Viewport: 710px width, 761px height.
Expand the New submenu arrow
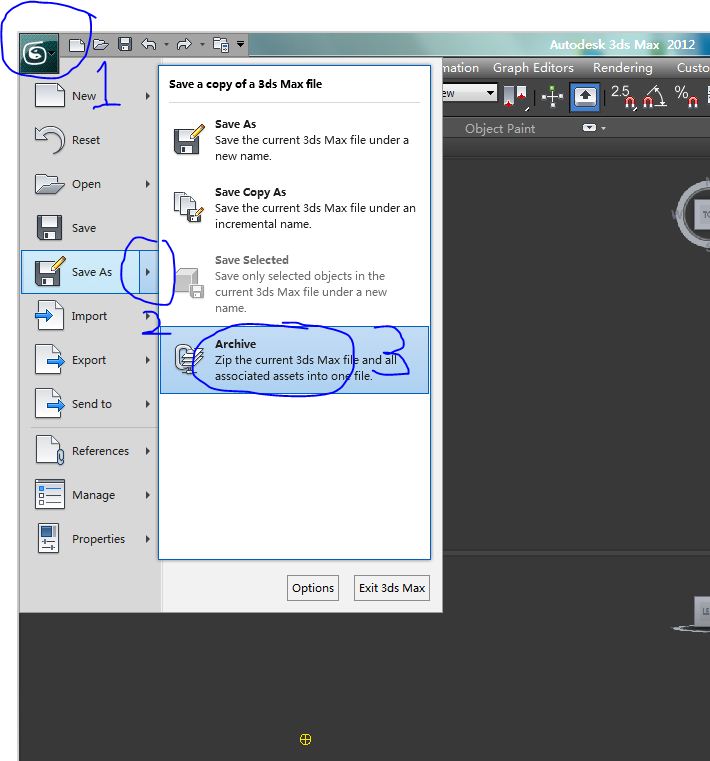click(x=148, y=96)
